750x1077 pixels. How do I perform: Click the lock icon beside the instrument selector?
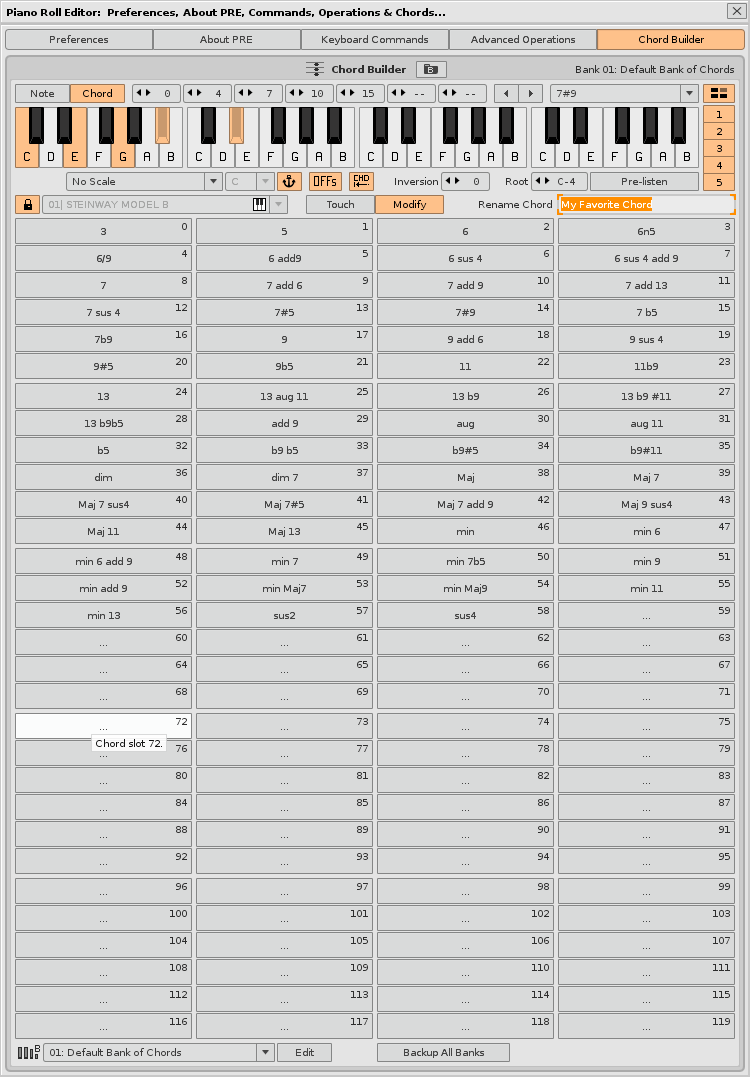pos(27,204)
